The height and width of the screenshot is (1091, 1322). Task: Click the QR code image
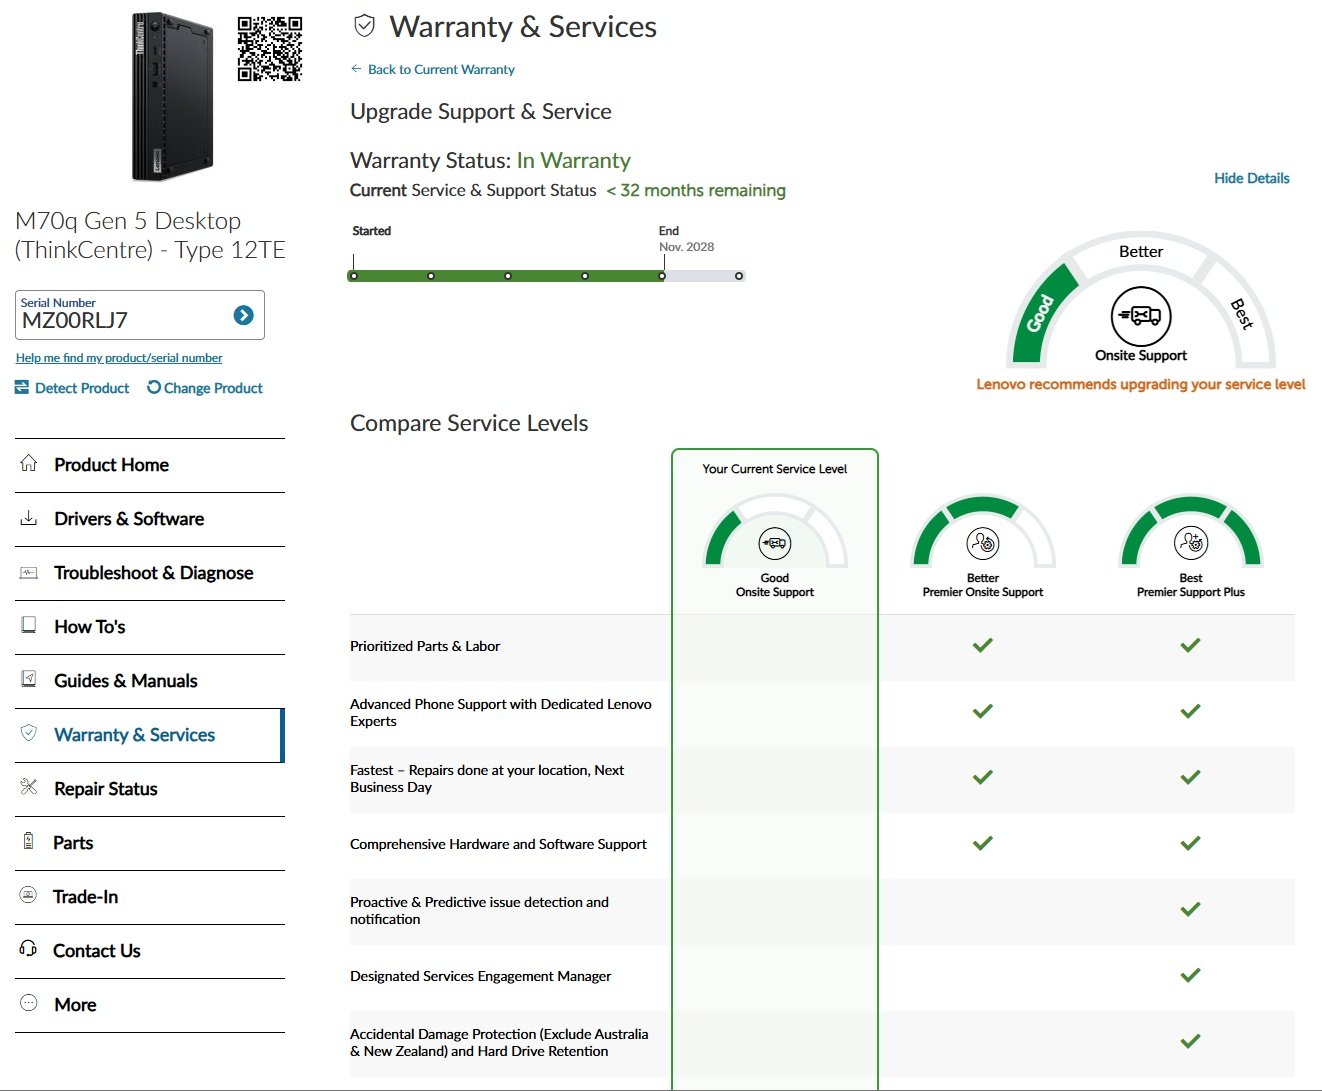click(270, 48)
